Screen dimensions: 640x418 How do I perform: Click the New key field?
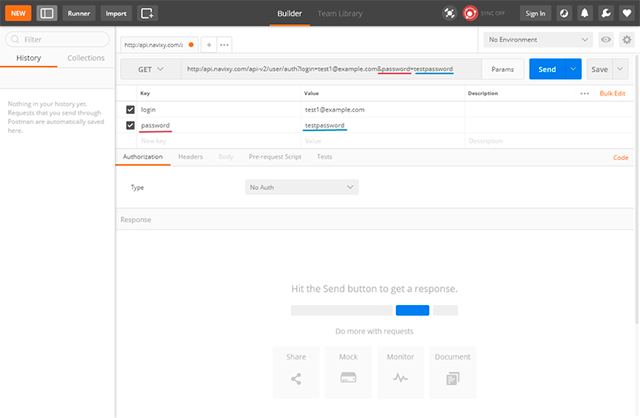219,141
